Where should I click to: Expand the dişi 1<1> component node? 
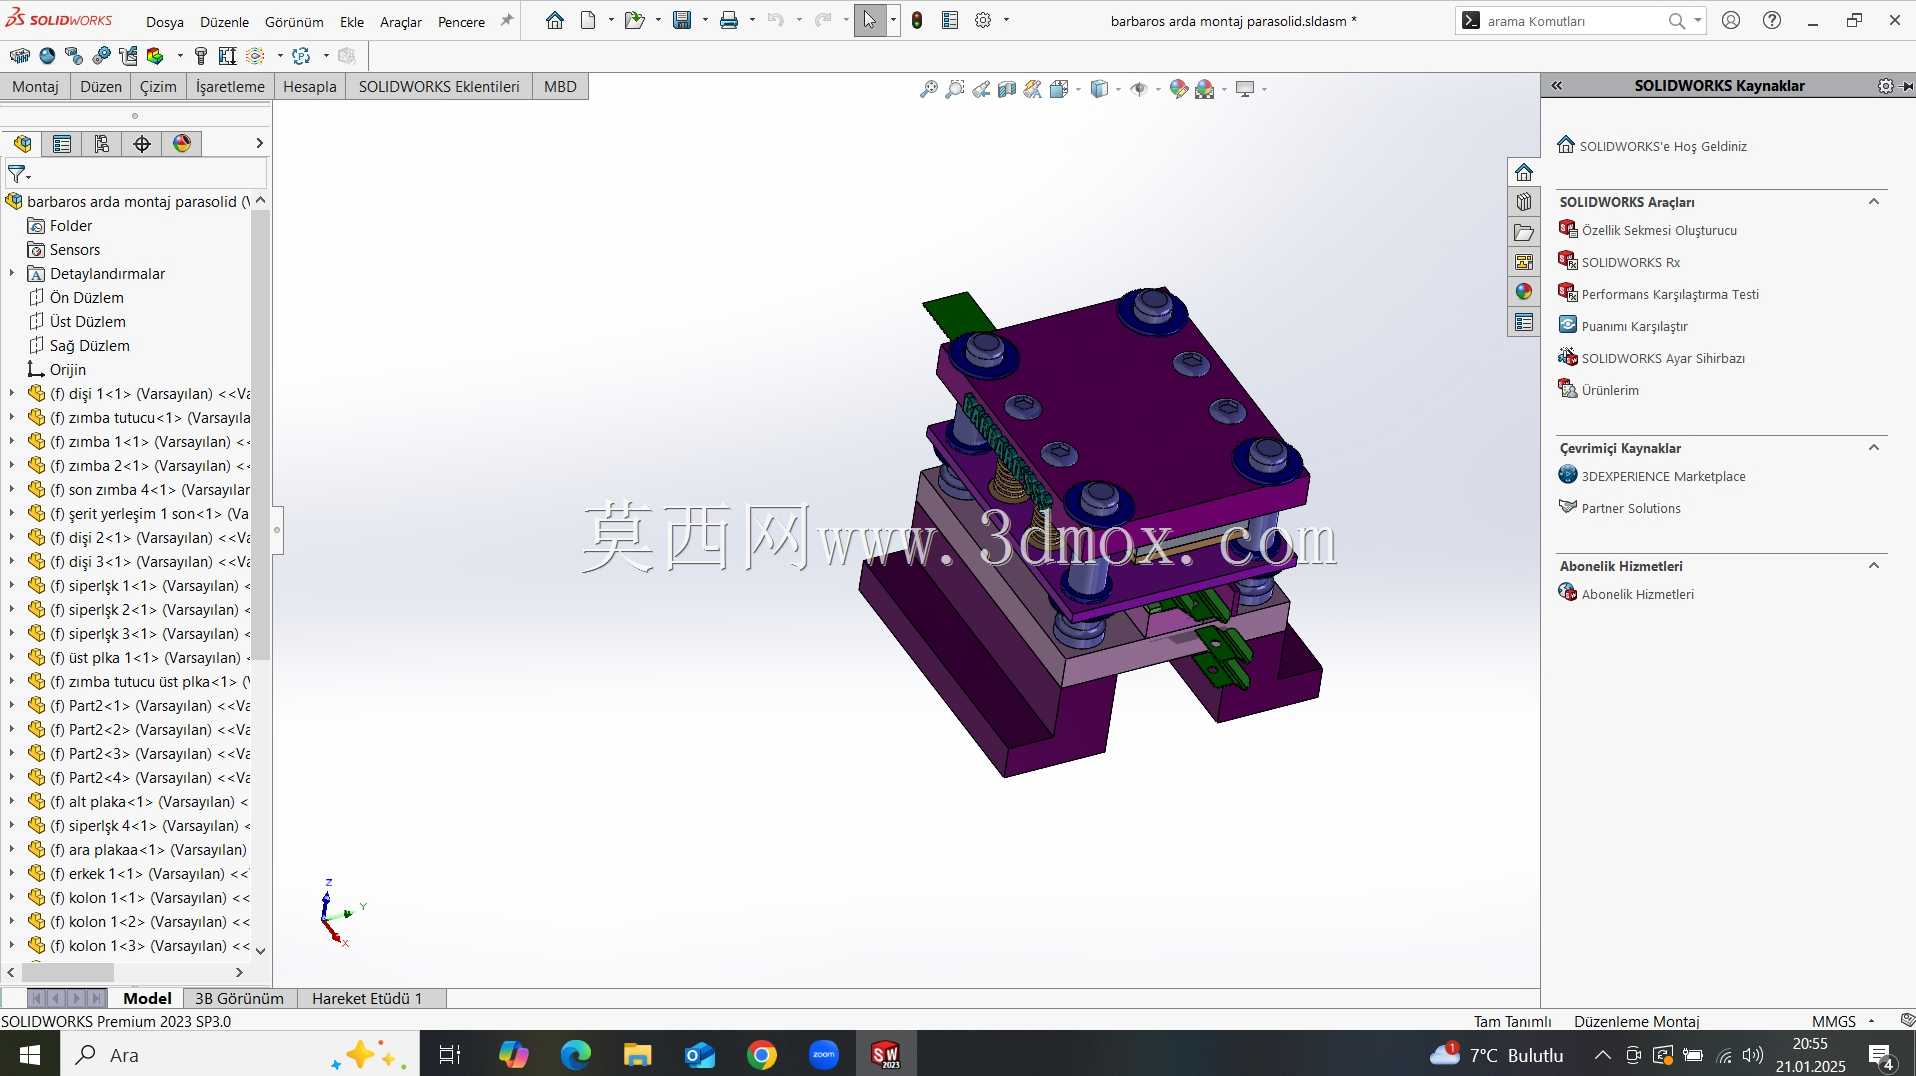(12, 394)
